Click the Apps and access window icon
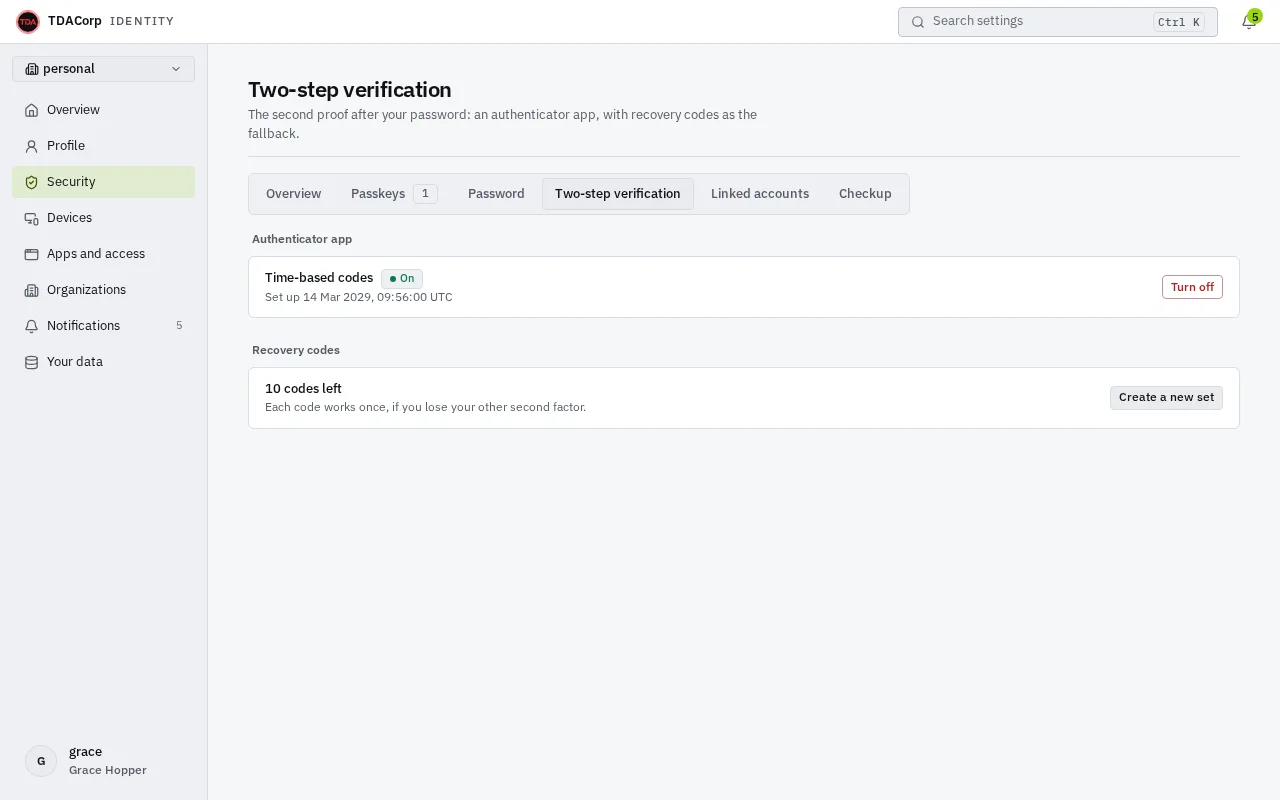The width and height of the screenshot is (1280, 800). click(32, 254)
